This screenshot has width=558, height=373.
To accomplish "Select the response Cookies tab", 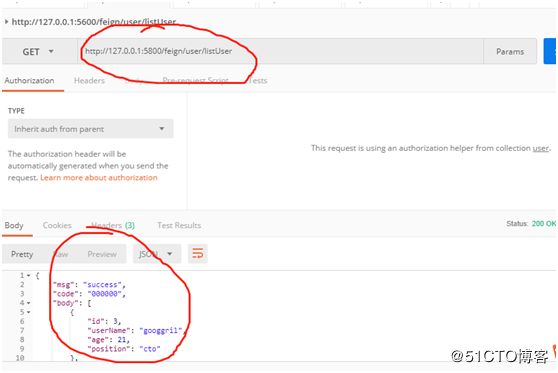I will coord(57,225).
